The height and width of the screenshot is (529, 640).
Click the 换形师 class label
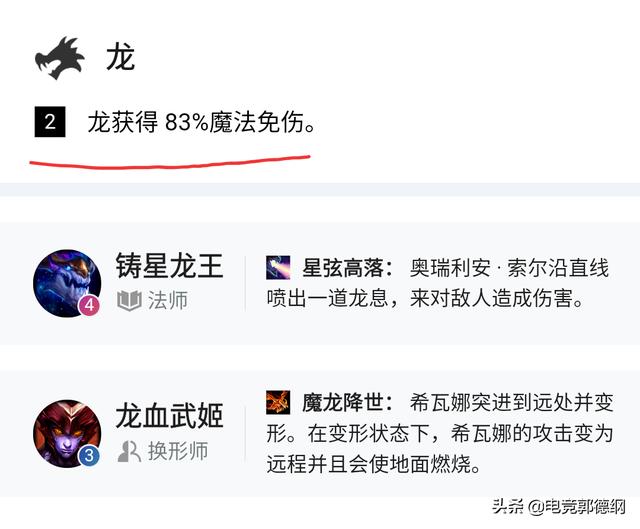coord(178,451)
